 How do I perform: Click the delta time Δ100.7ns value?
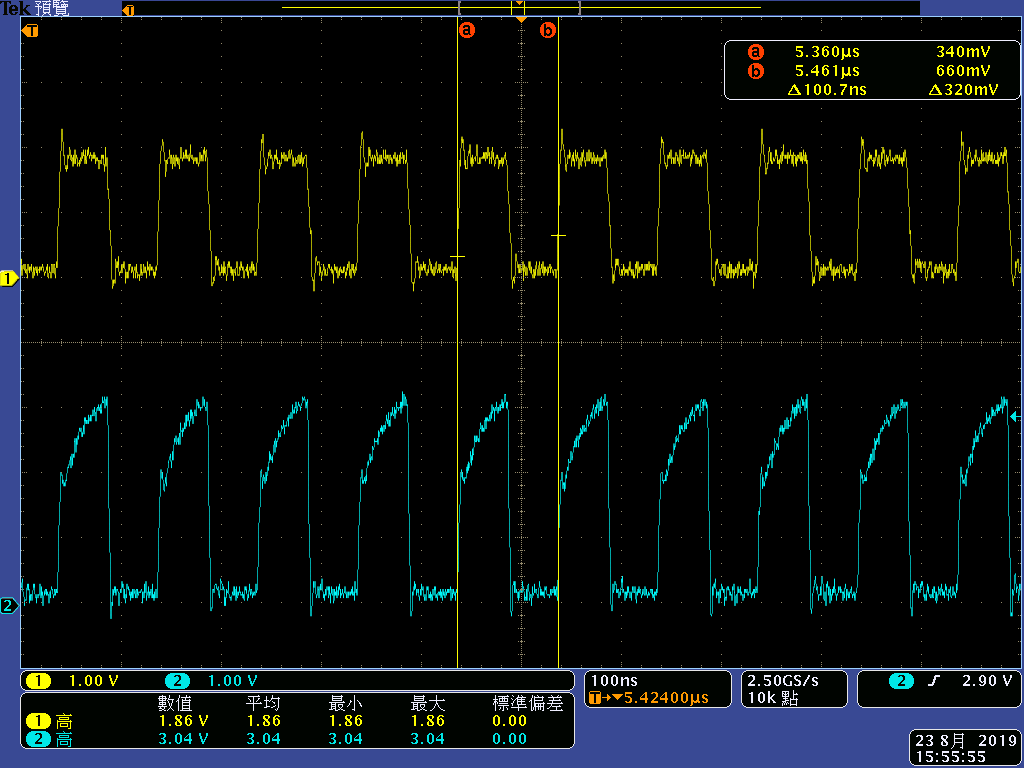point(827,89)
